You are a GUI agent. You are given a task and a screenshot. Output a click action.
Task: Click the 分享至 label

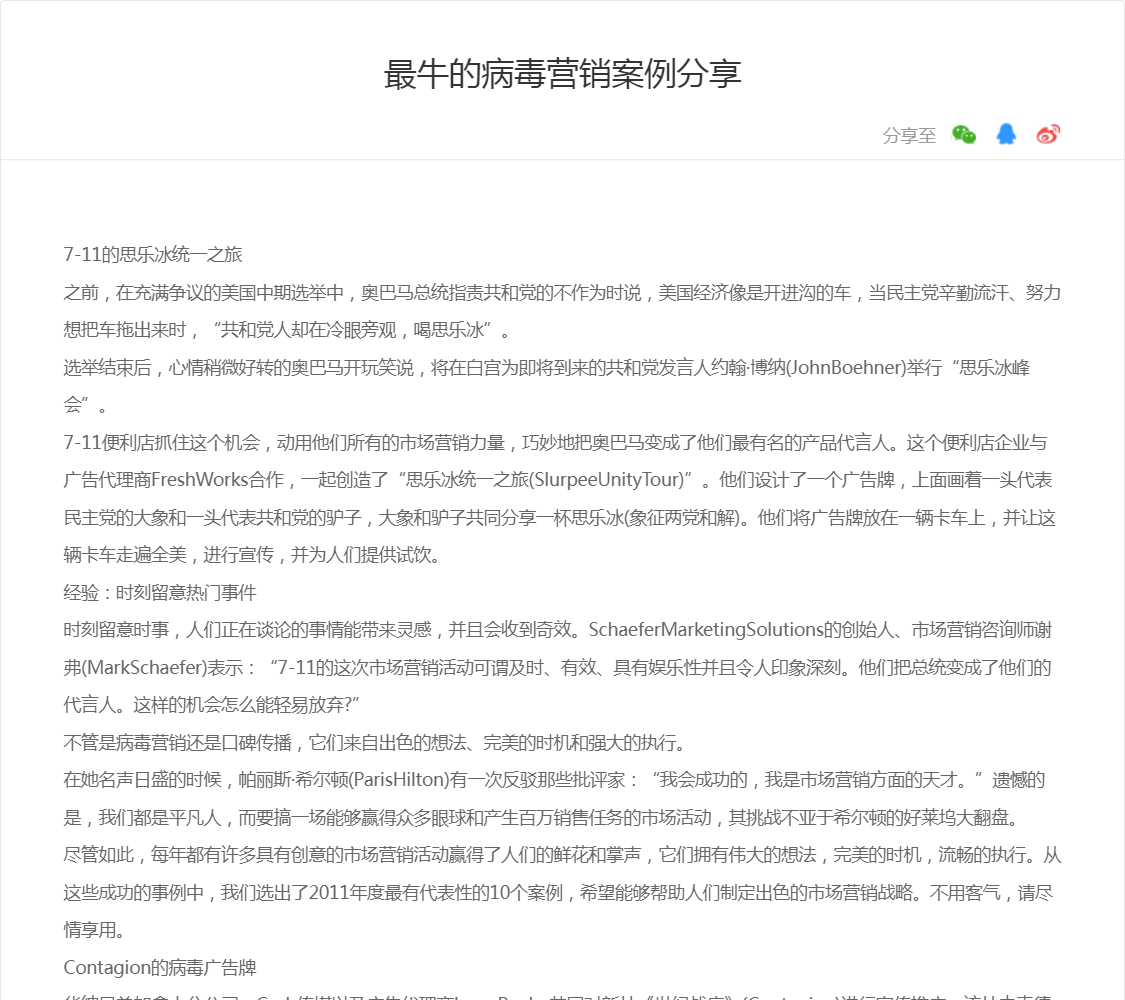909,136
